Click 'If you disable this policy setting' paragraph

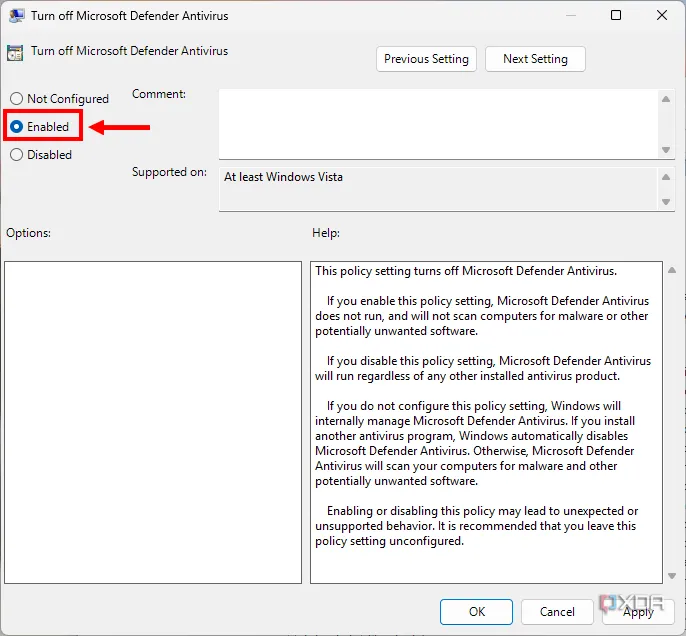pyautogui.click(x=483, y=368)
